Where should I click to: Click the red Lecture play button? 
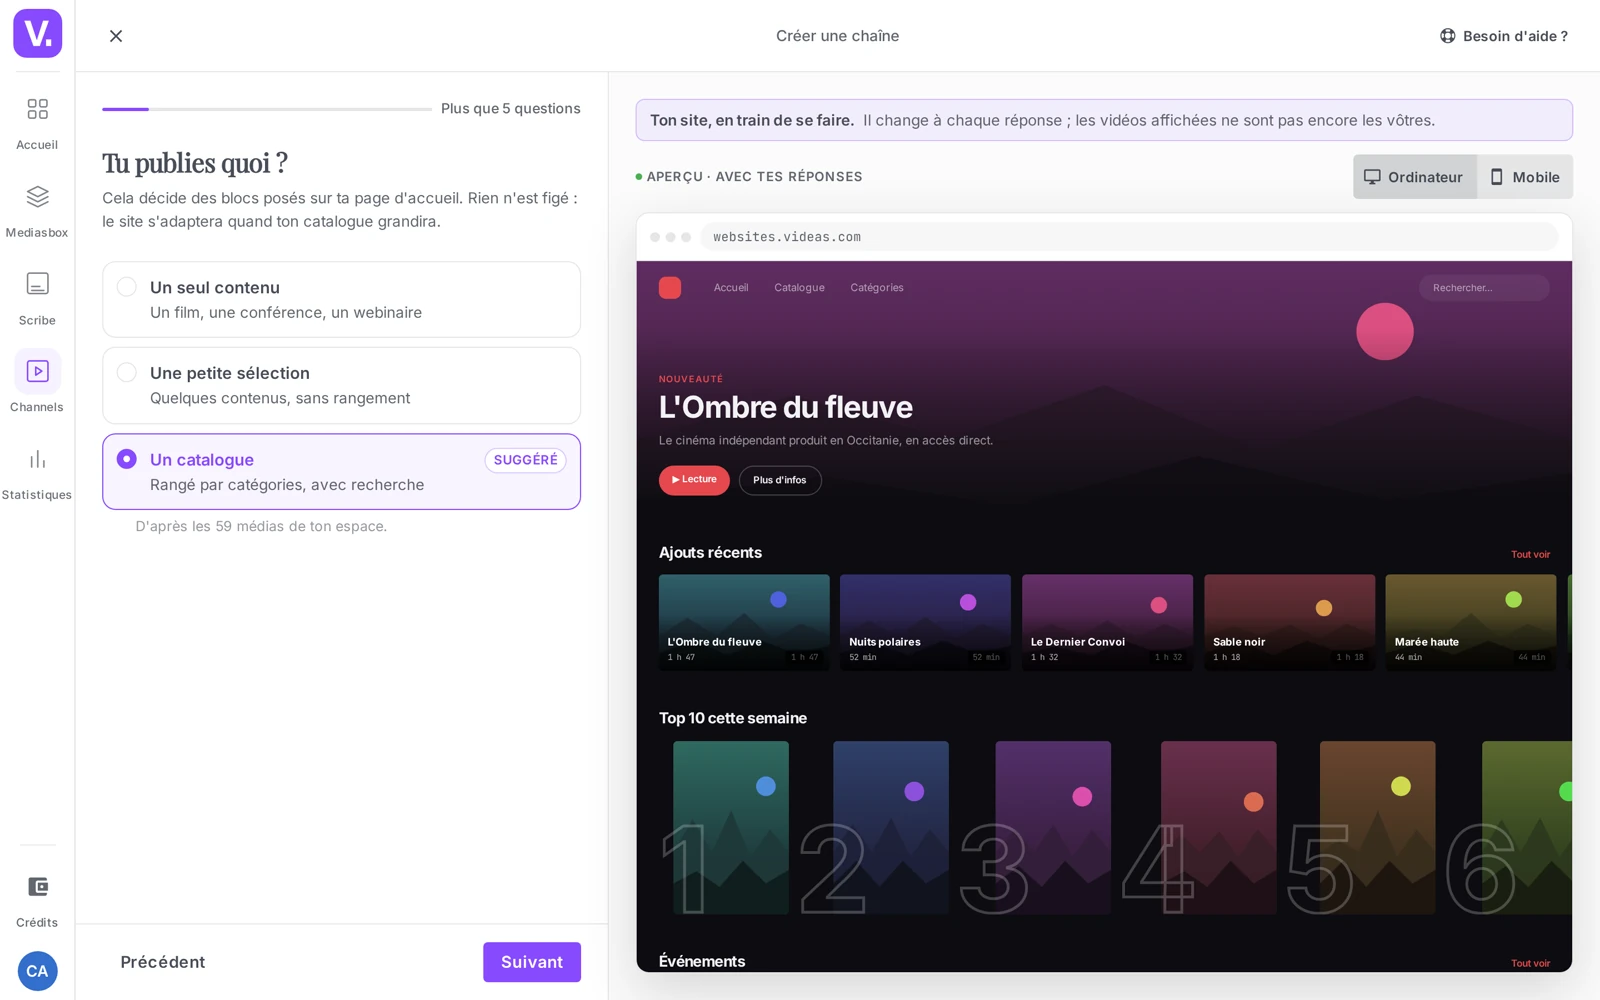coord(694,480)
